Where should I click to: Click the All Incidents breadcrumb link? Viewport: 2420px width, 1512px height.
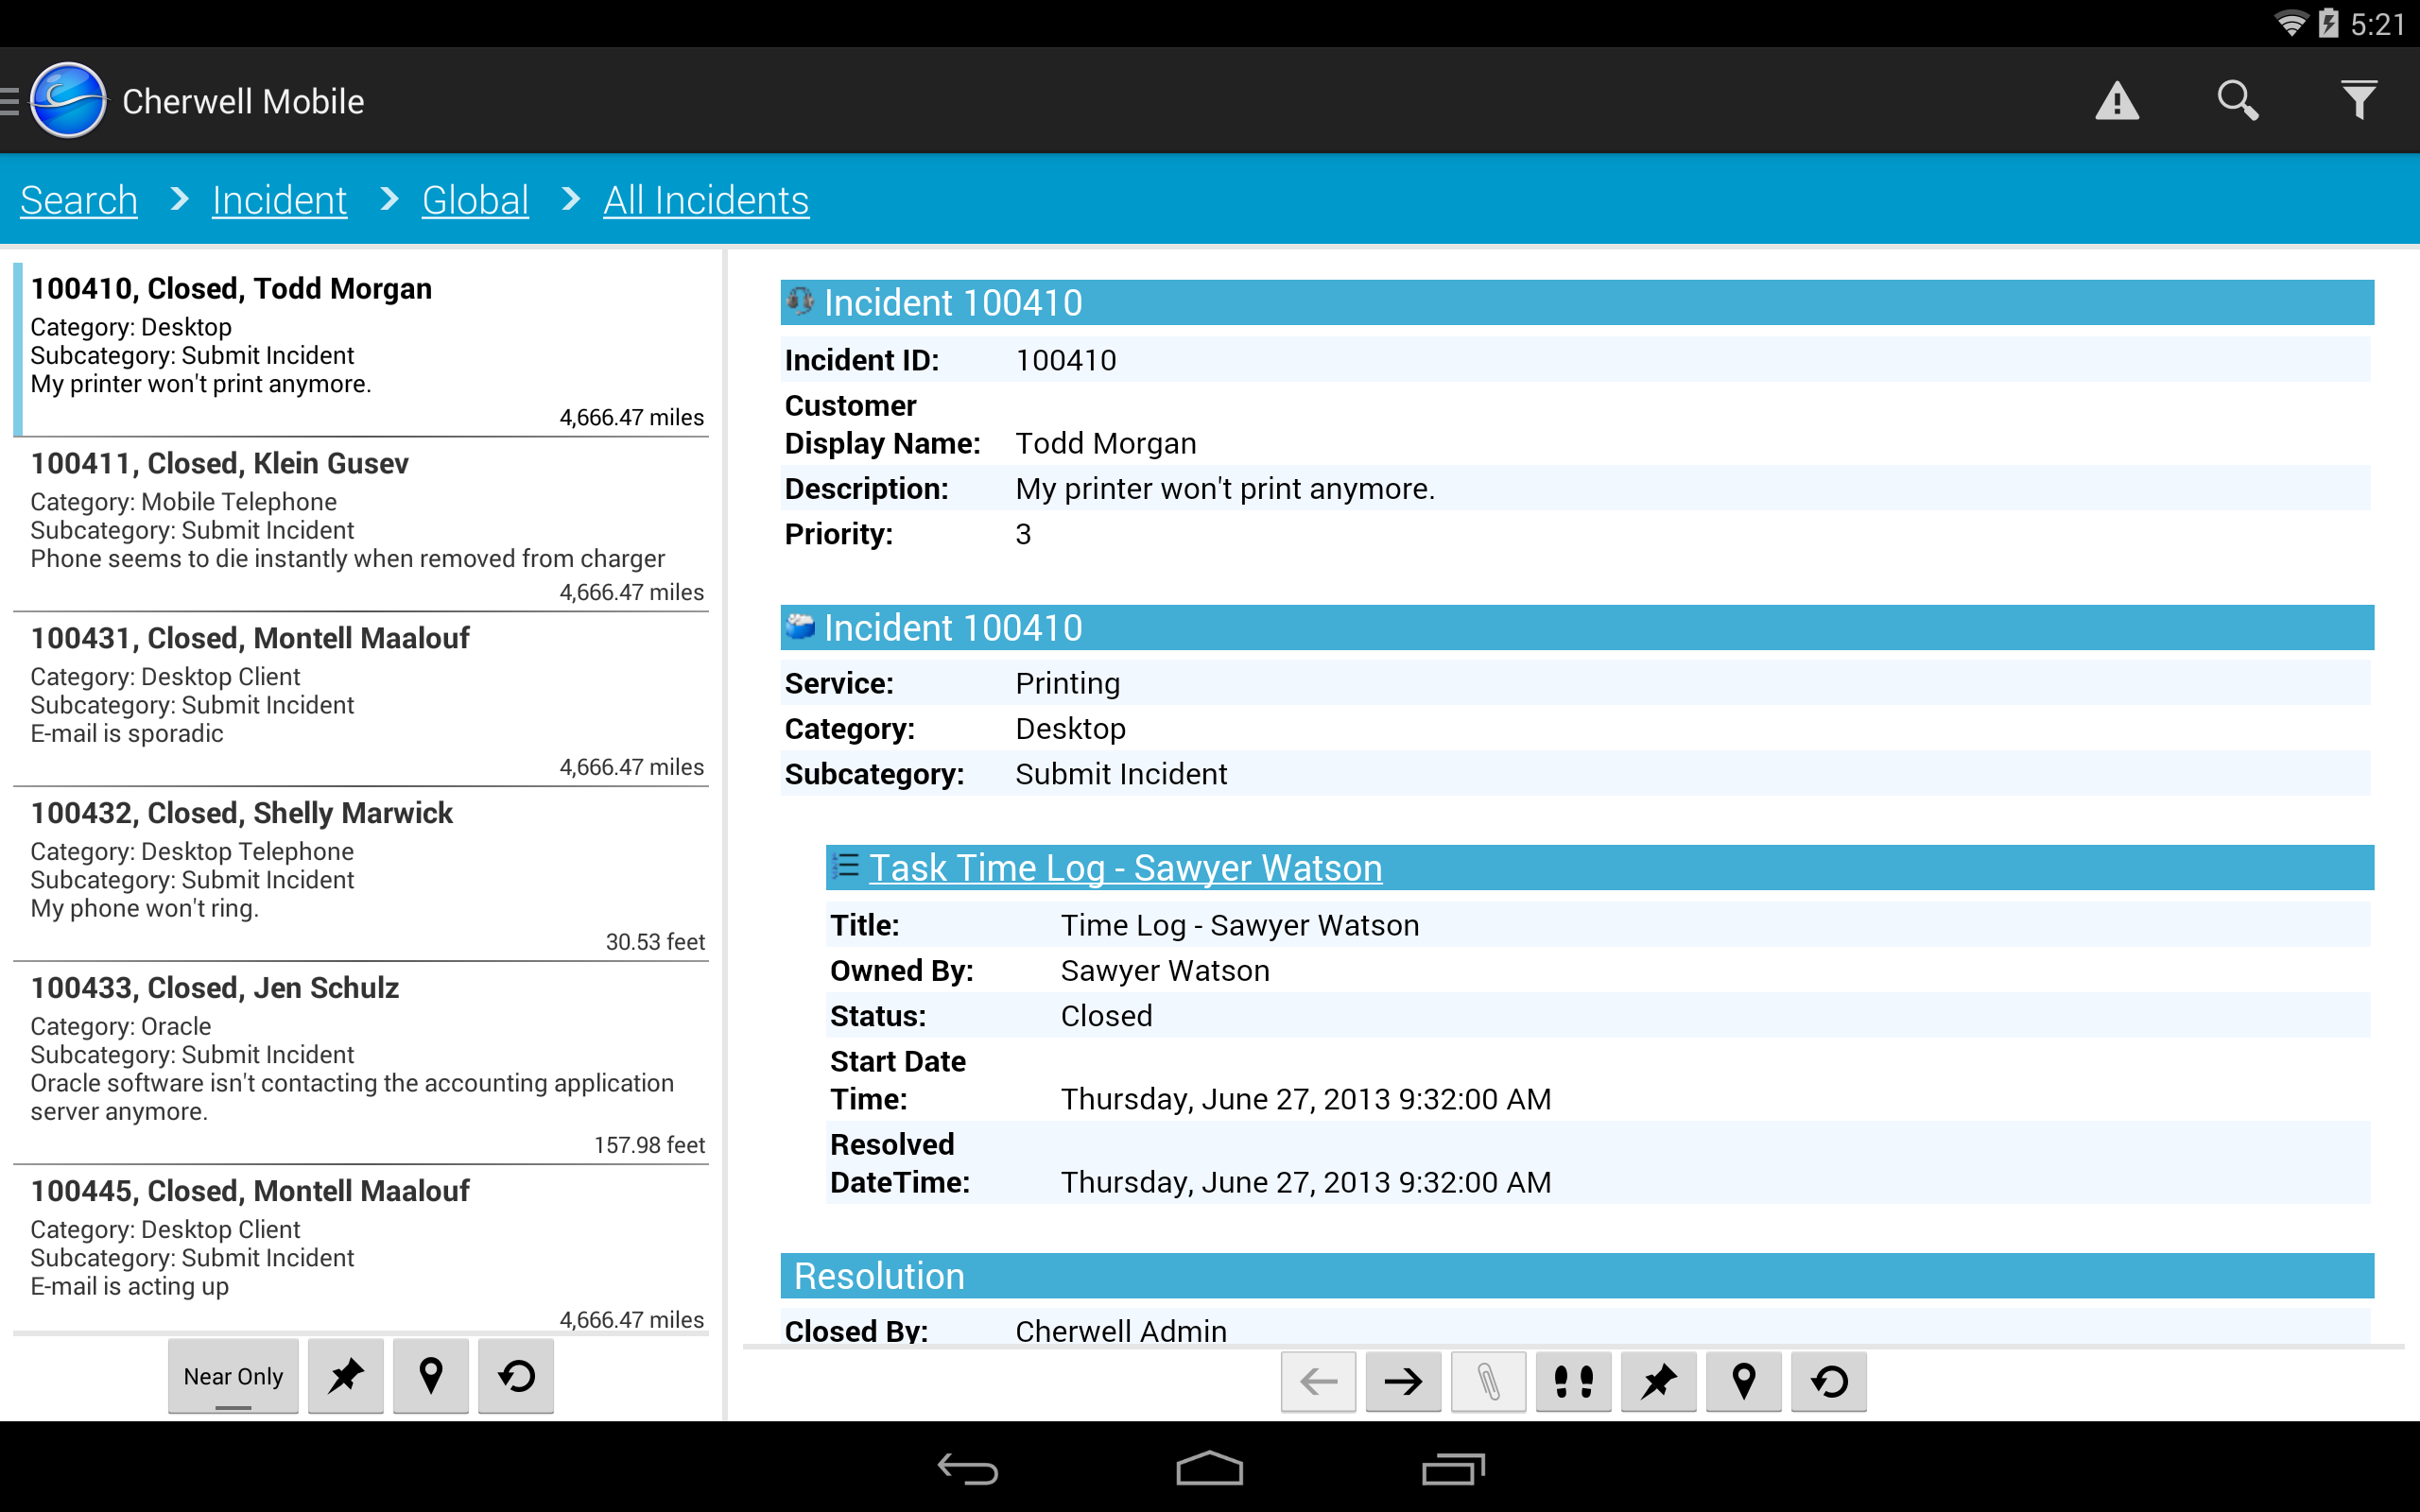point(706,200)
